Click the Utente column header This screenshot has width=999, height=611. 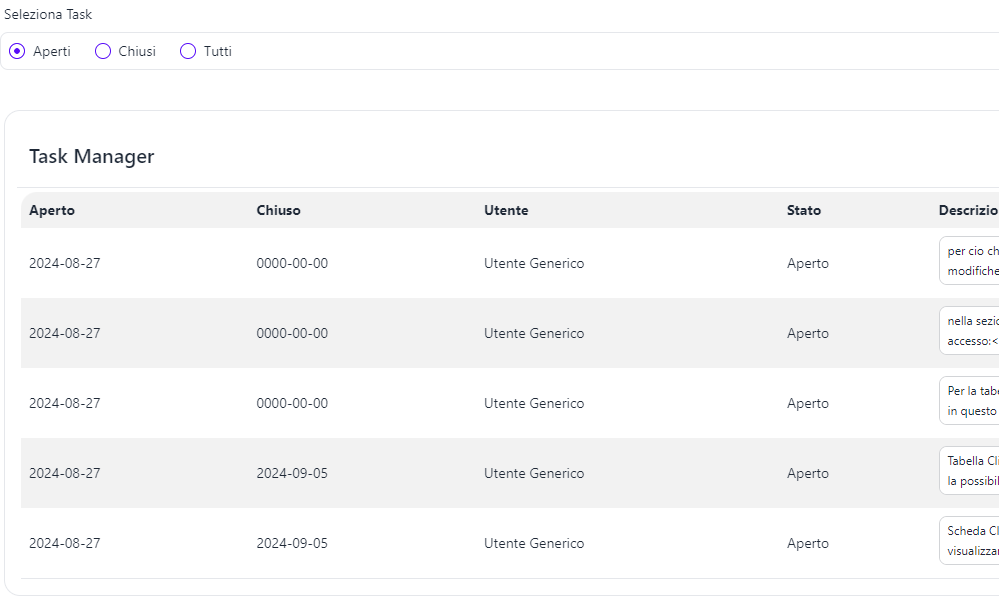tap(506, 210)
